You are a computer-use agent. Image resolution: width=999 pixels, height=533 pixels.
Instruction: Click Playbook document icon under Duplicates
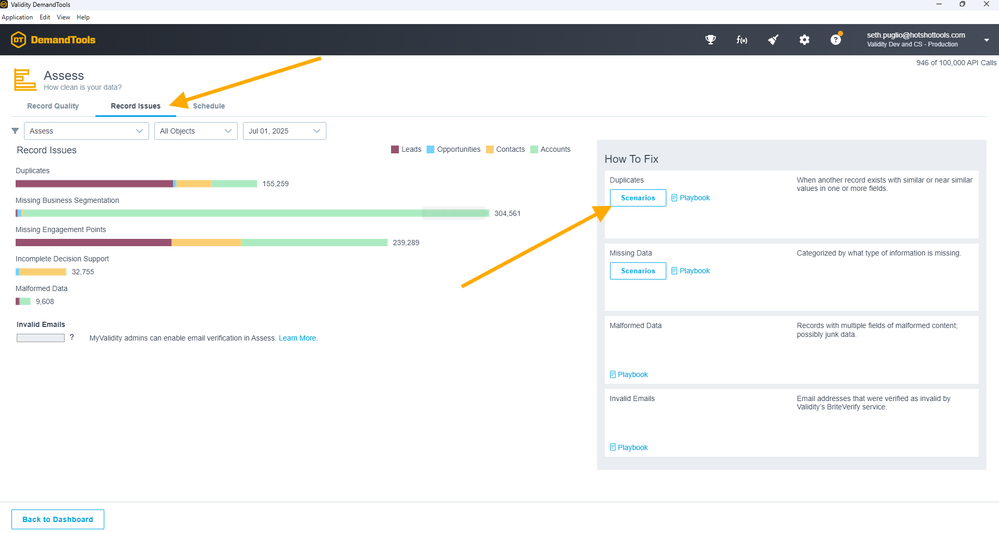pos(674,198)
